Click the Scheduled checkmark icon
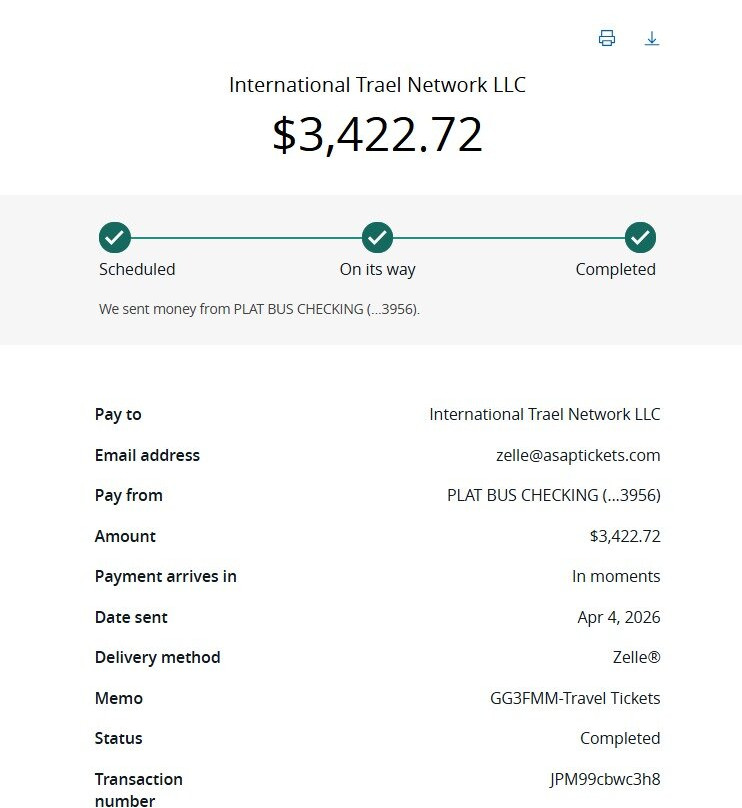Image resolution: width=742 pixels, height=808 pixels. pos(115,238)
